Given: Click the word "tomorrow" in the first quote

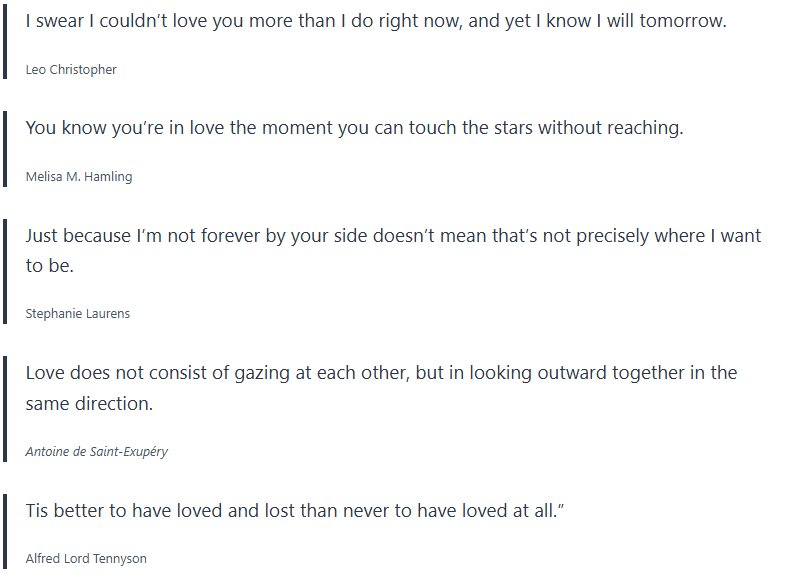Looking at the screenshot, I should (684, 21).
